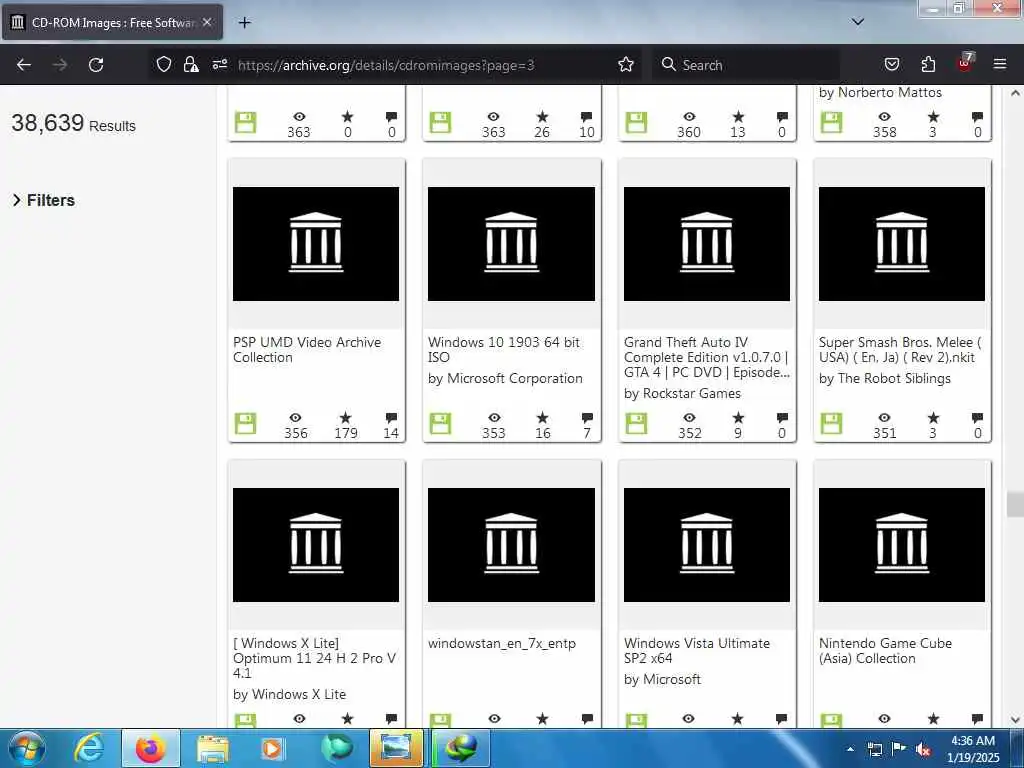Screen dimensions: 1024x768
Task: Open the site permissions icon in address bar
Action: (x=219, y=64)
